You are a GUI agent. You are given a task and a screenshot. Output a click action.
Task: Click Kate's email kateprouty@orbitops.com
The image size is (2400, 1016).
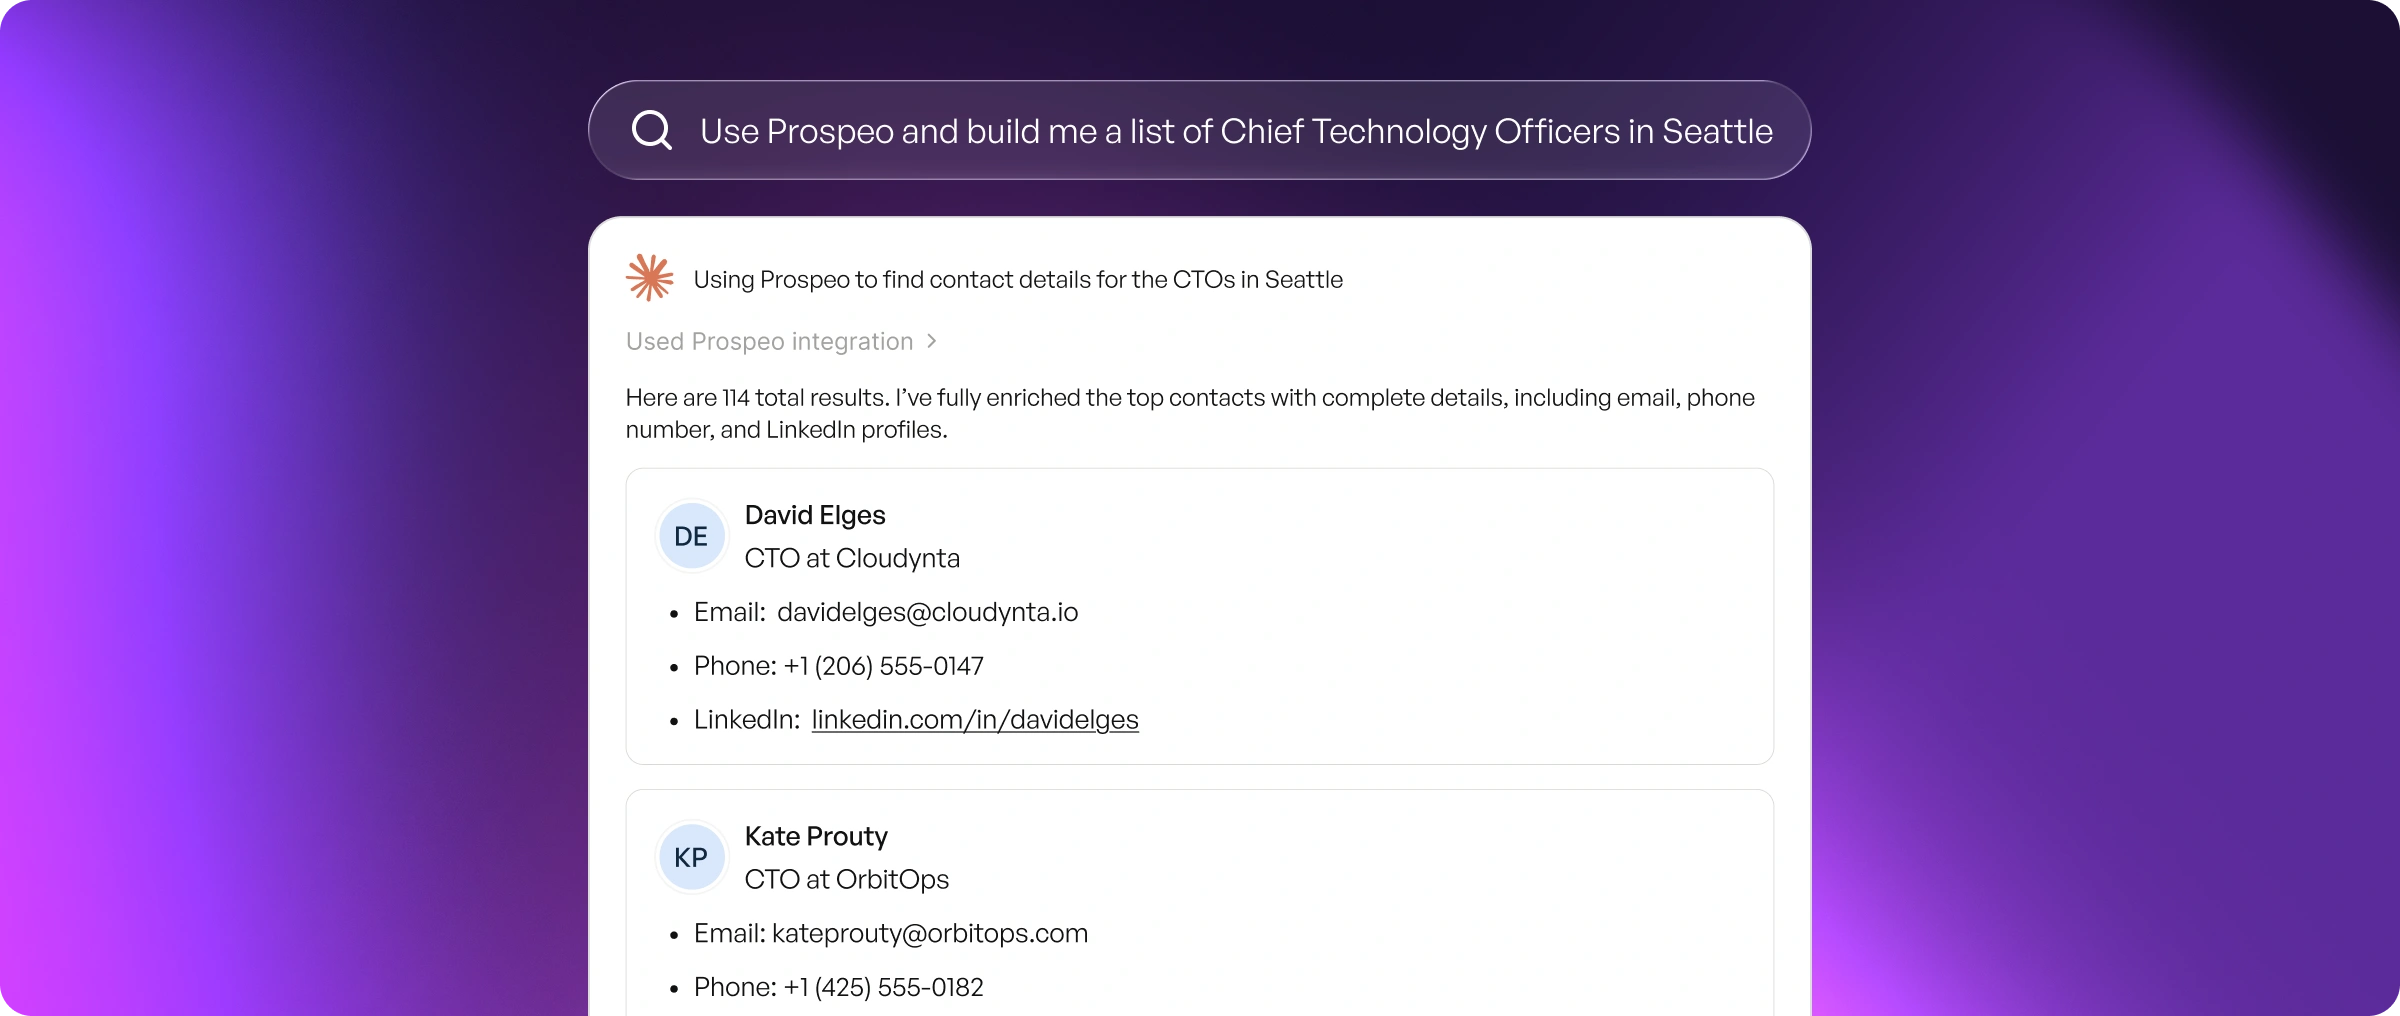[x=929, y=933]
